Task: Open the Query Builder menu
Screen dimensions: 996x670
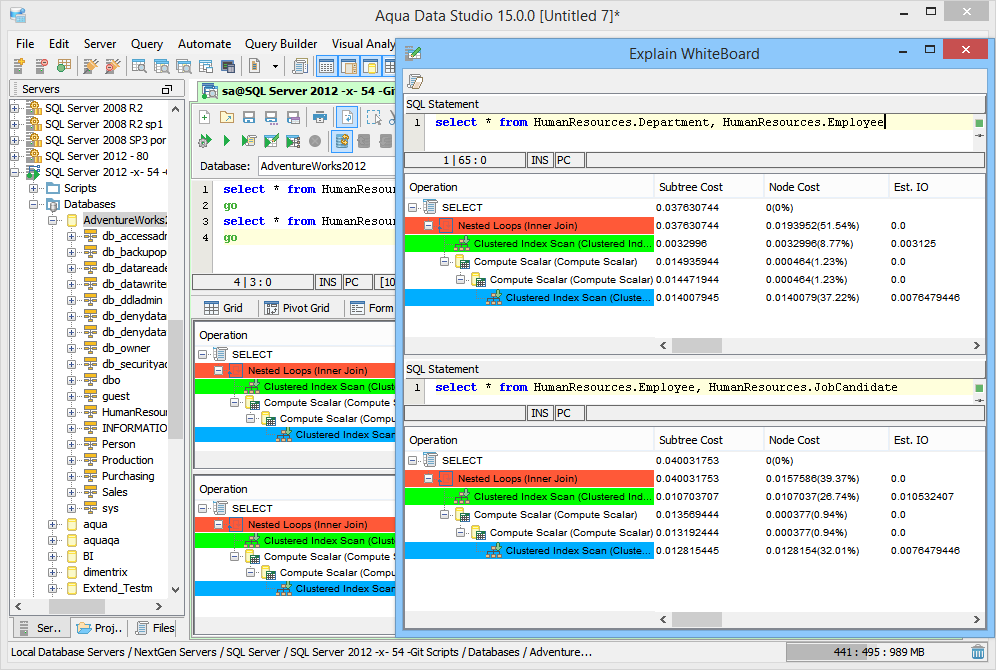Action: pos(281,44)
